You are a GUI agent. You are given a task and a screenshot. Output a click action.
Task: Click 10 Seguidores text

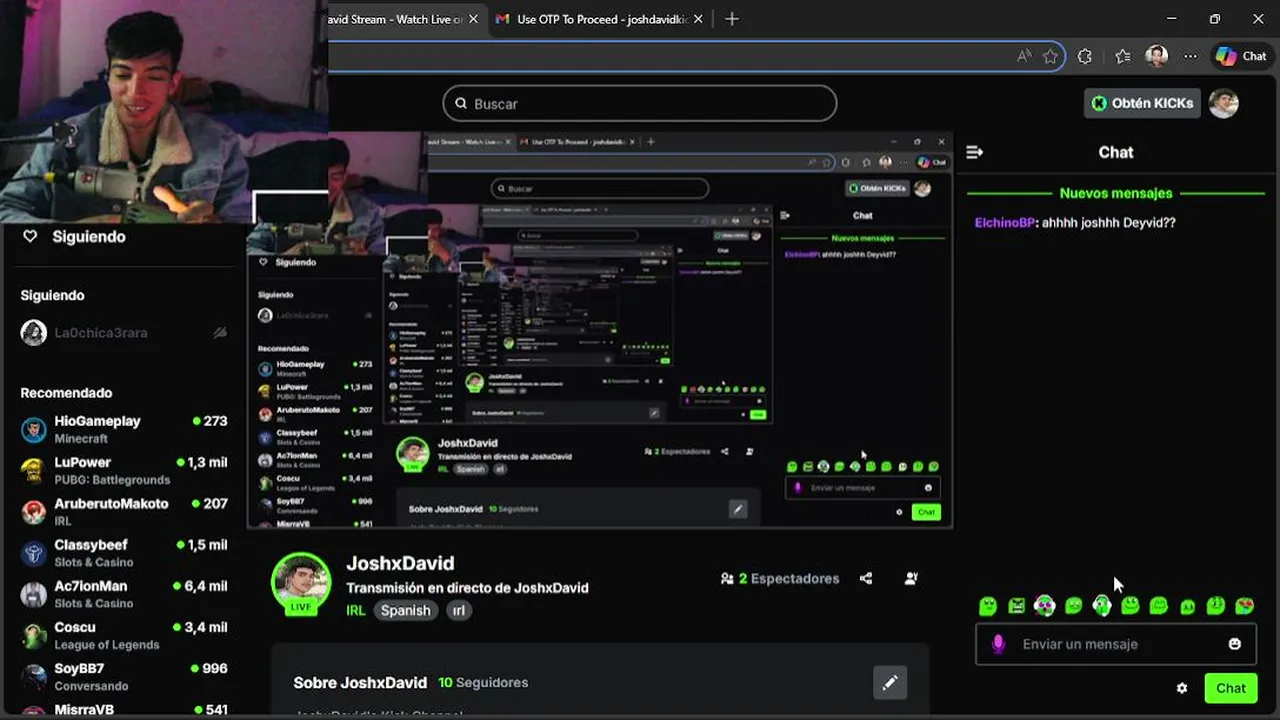click(x=483, y=683)
